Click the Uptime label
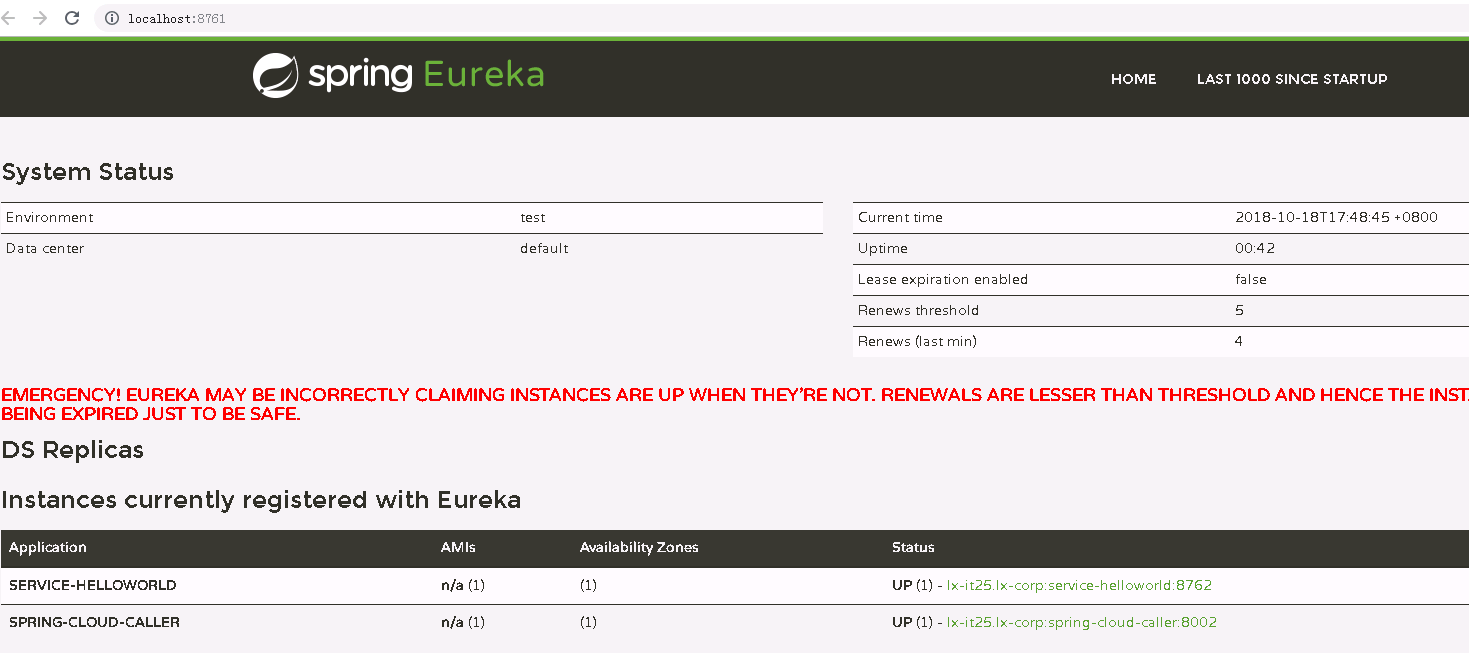 pyautogui.click(x=883, y=248)
